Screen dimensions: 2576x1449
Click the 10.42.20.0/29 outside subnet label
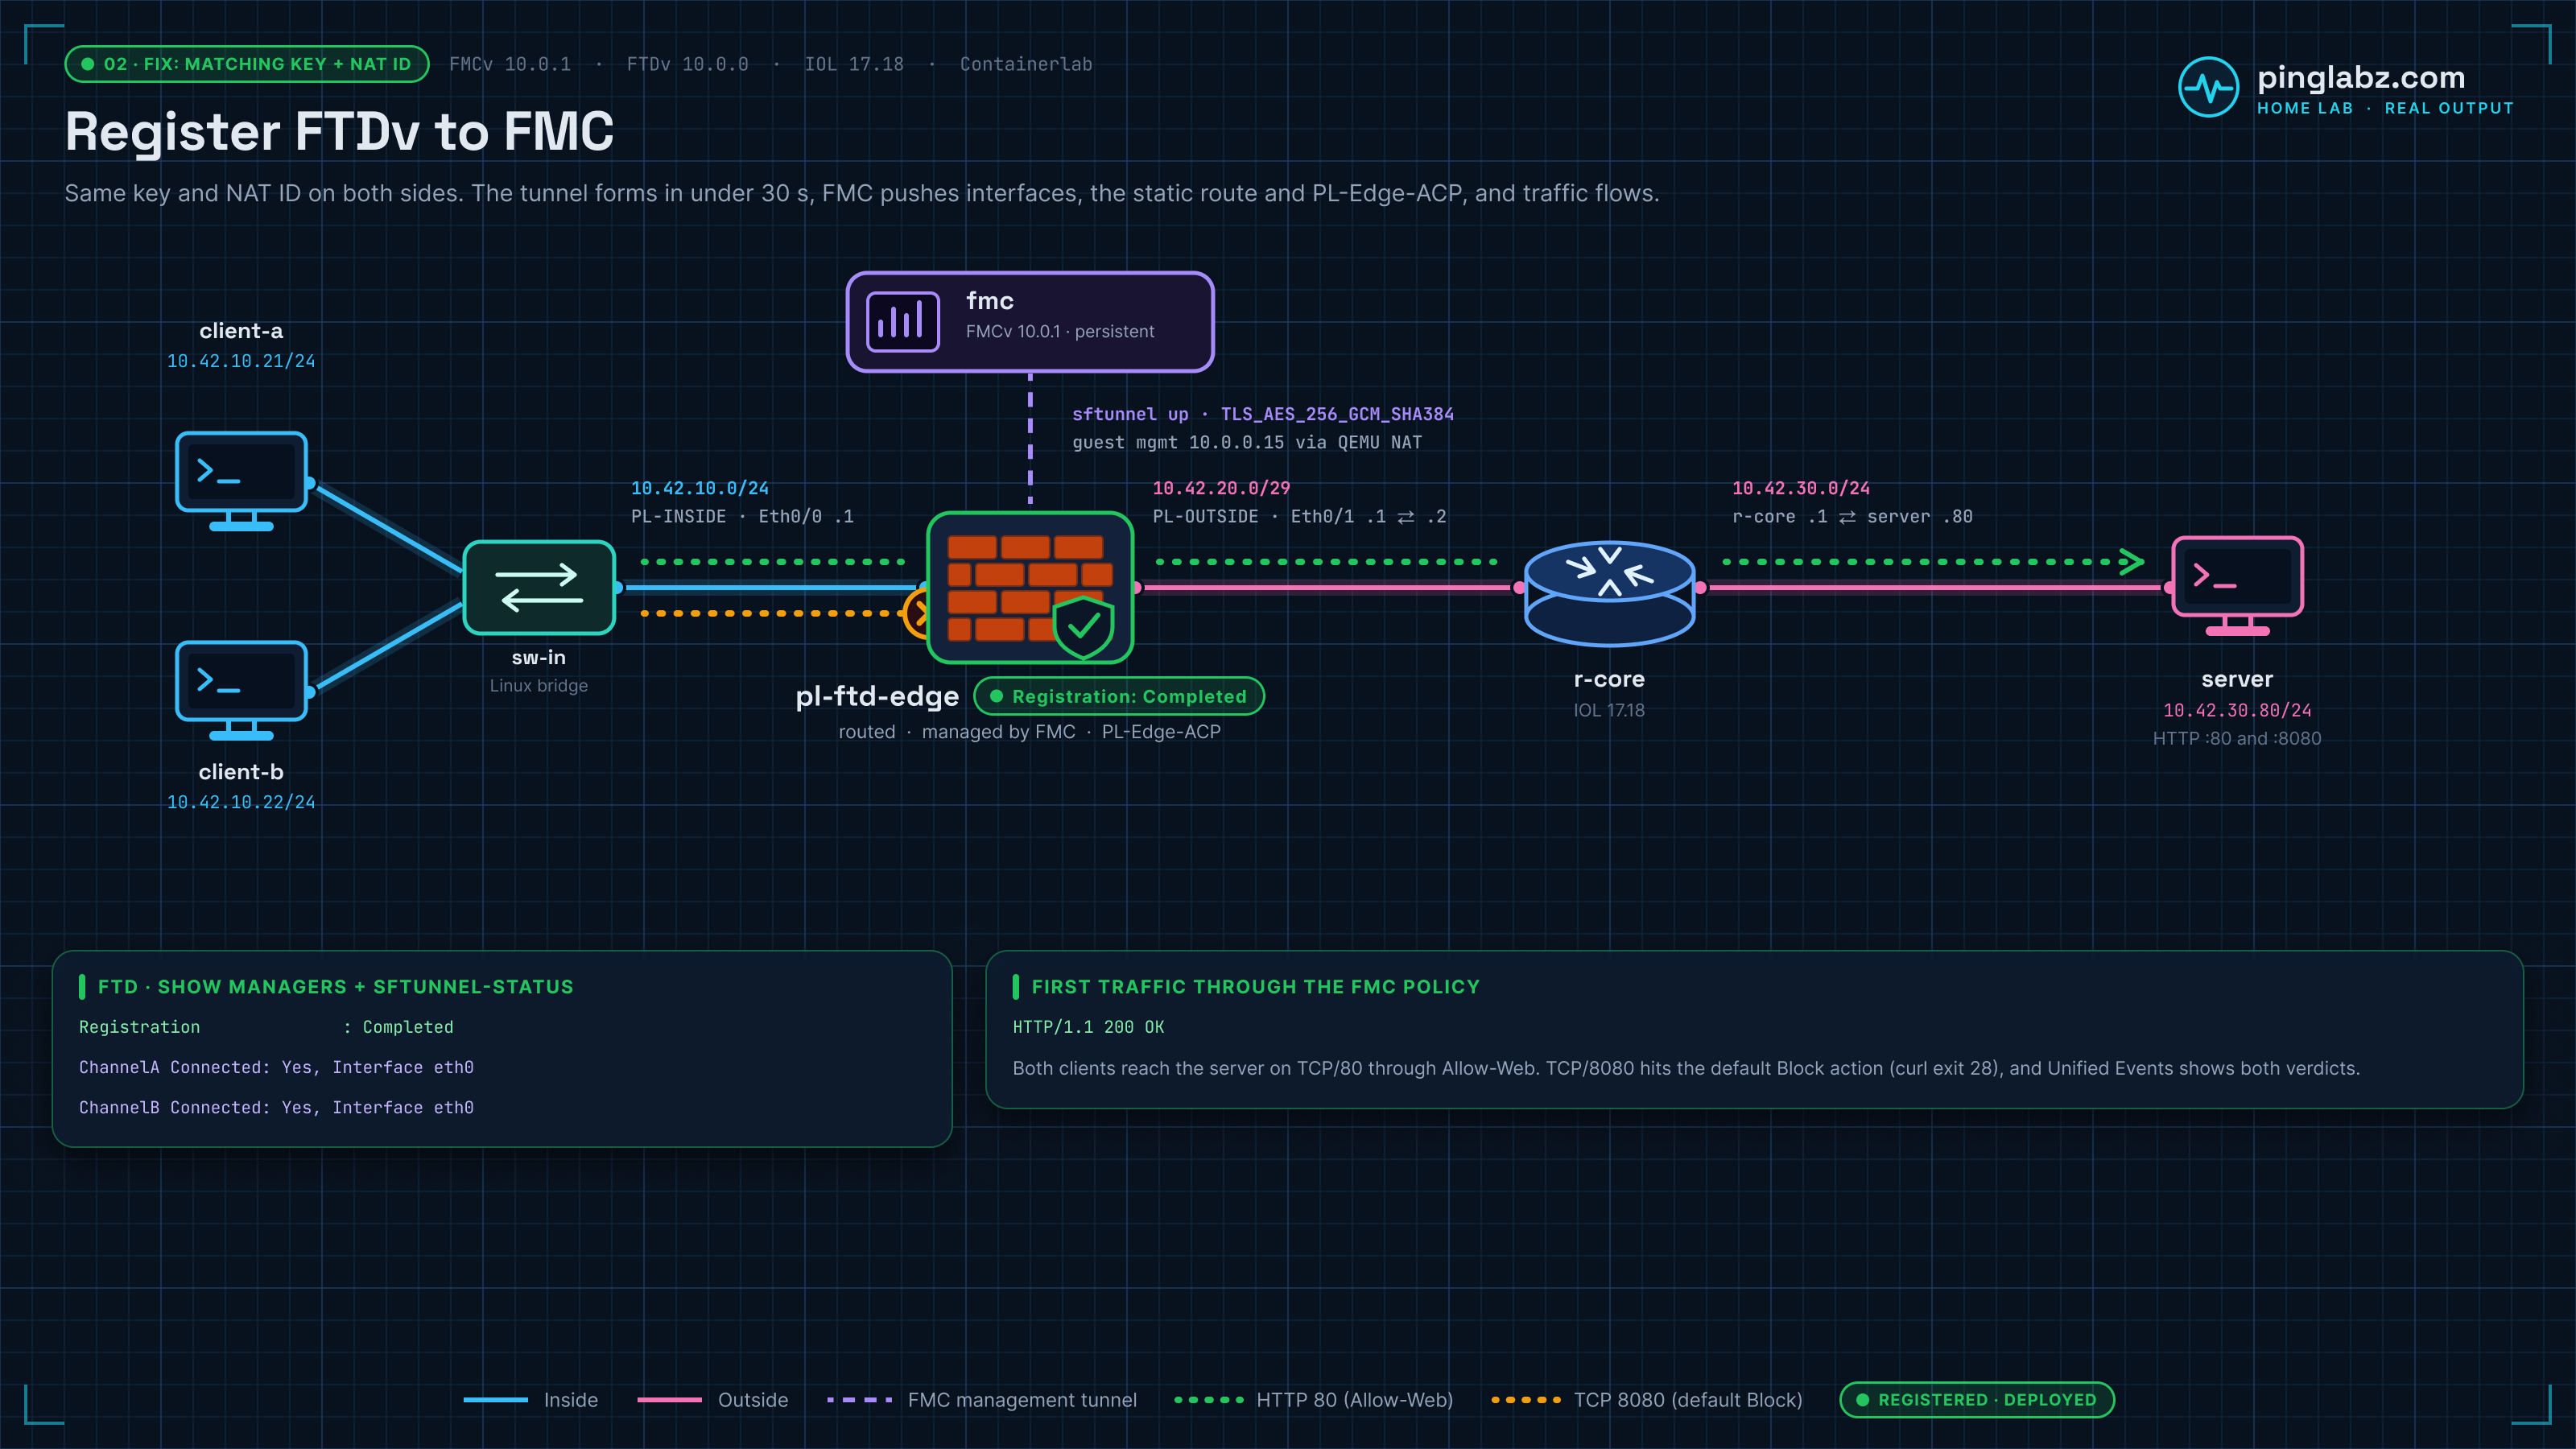(1221, 488)
